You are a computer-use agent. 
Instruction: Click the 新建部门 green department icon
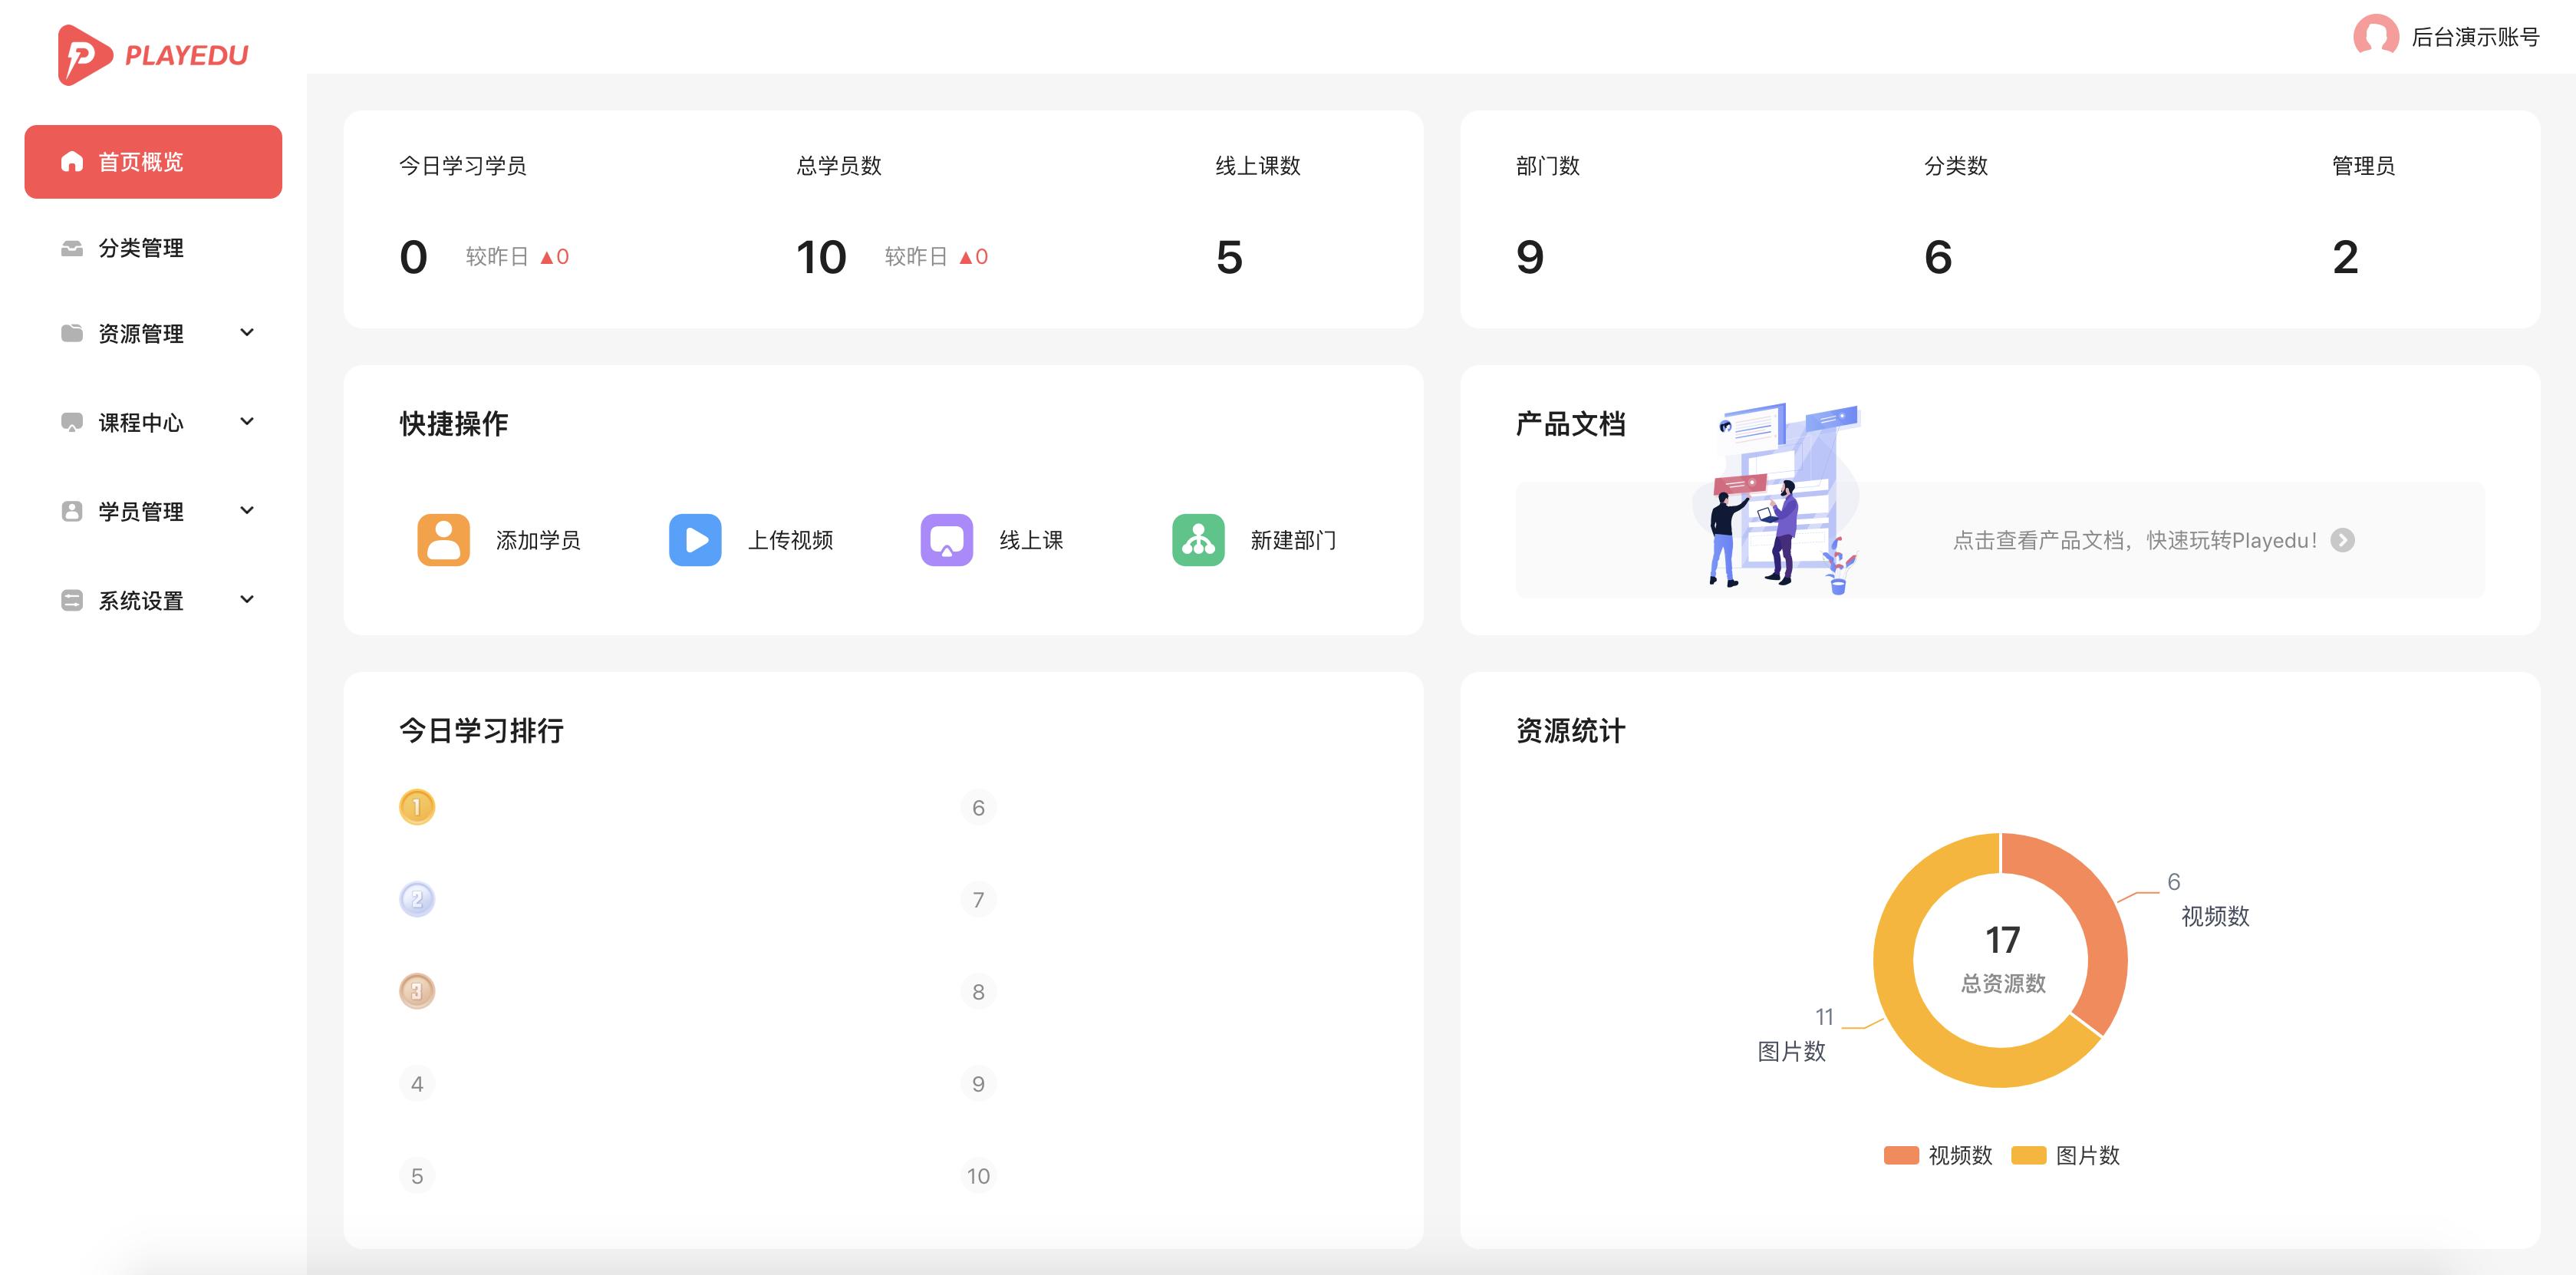point(1198,540)
